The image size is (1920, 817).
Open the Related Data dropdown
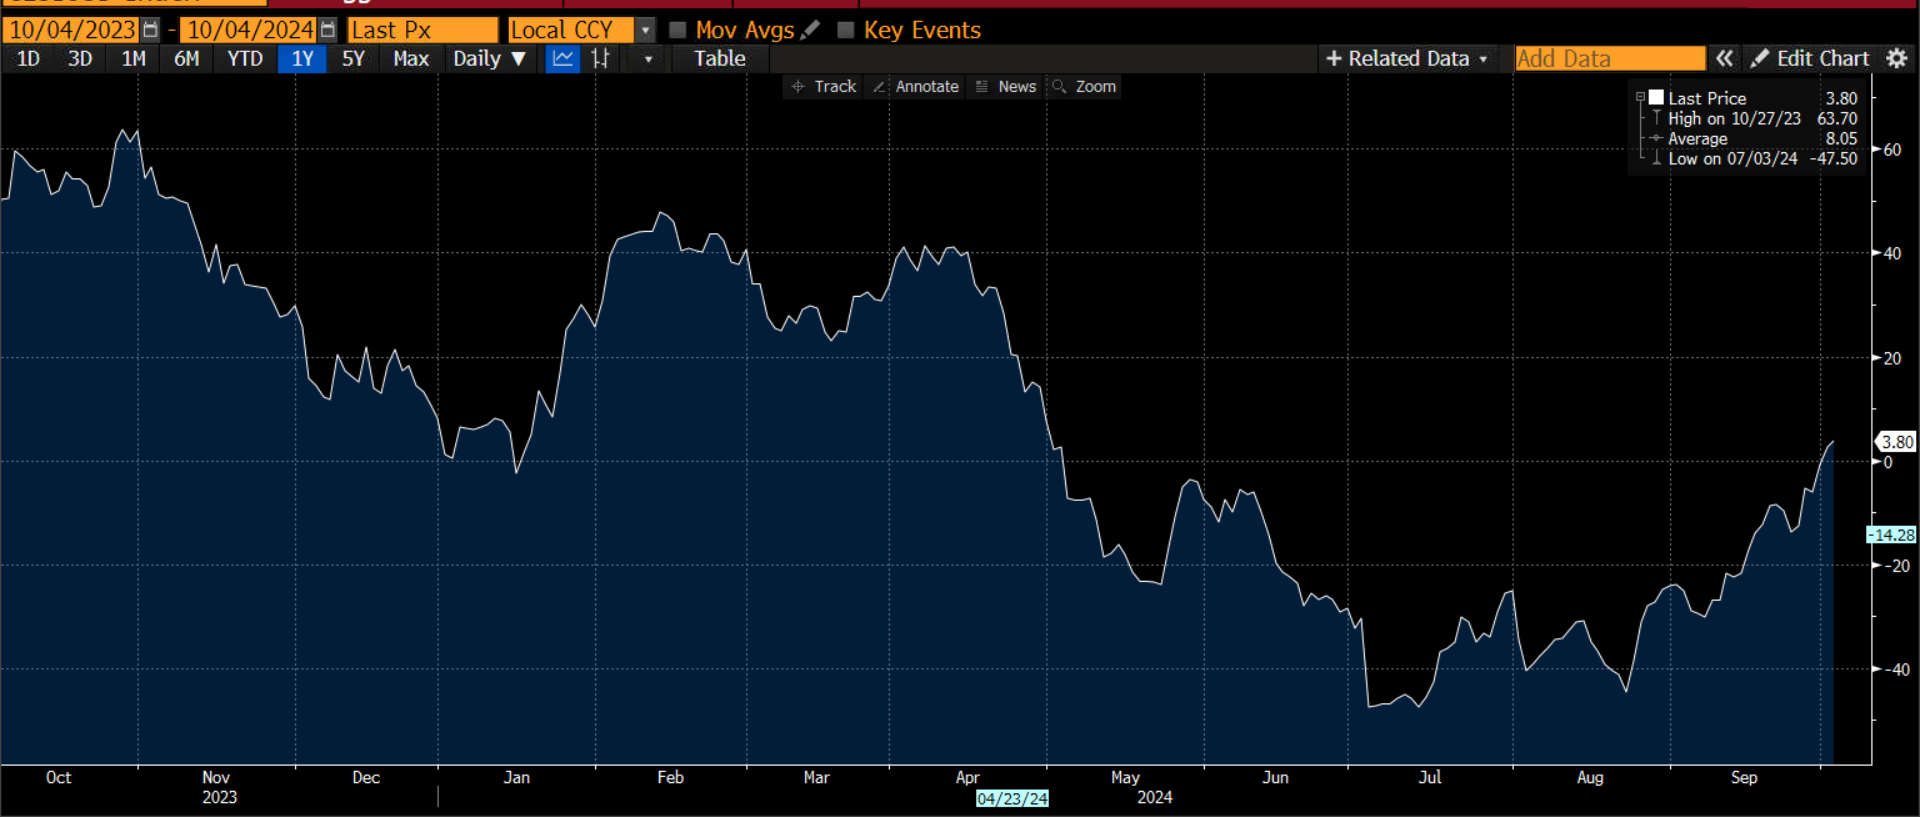coord(1407,59)
